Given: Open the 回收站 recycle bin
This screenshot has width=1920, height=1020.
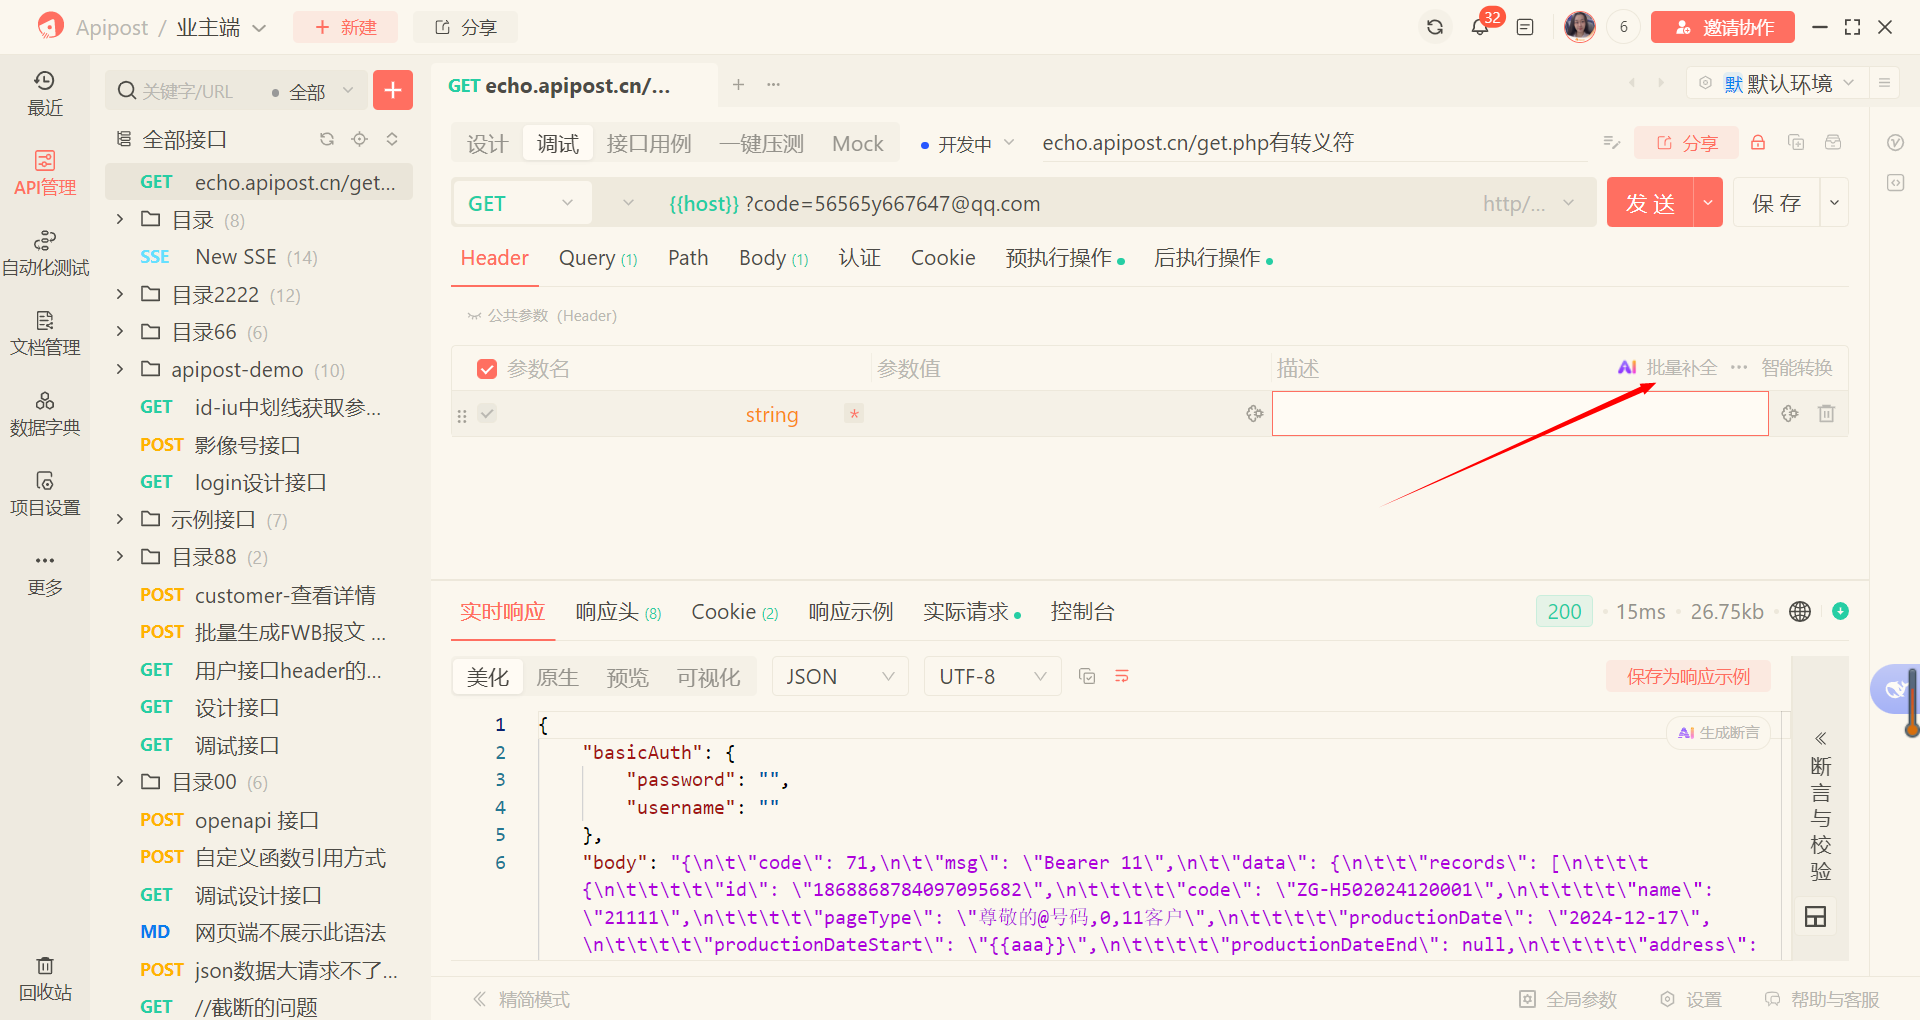Looking at the screenshot, I should click(45, 979).
